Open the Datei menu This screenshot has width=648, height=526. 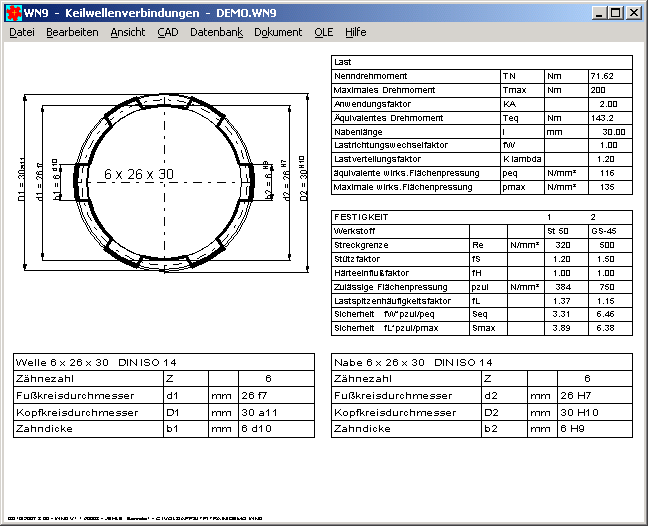[x=22, y=32]
